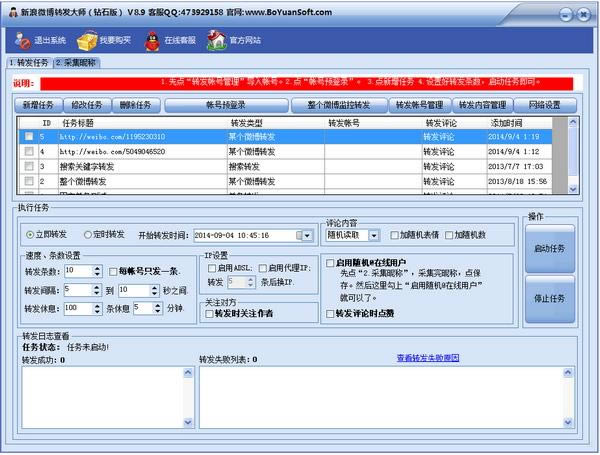600x455 pixels.
Task: Check the box for task ID 4
Action: [29, 151]
